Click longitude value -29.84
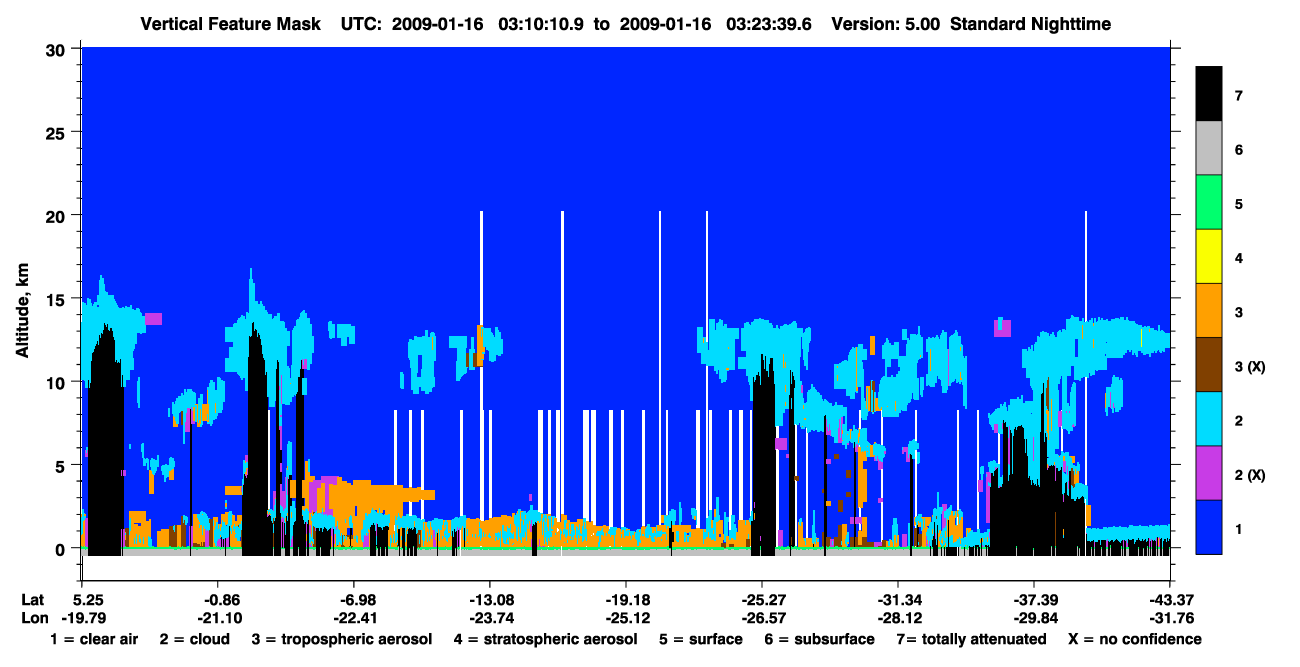The image size is (1300, 667). pyautogui.click(x=1034, y=617)
